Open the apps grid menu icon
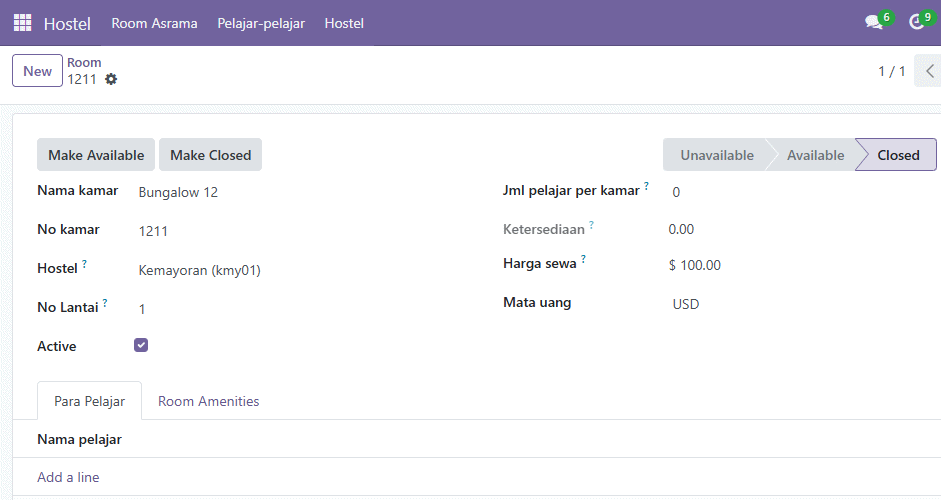Viewport: 941px width, 500px height. point(22,23)
